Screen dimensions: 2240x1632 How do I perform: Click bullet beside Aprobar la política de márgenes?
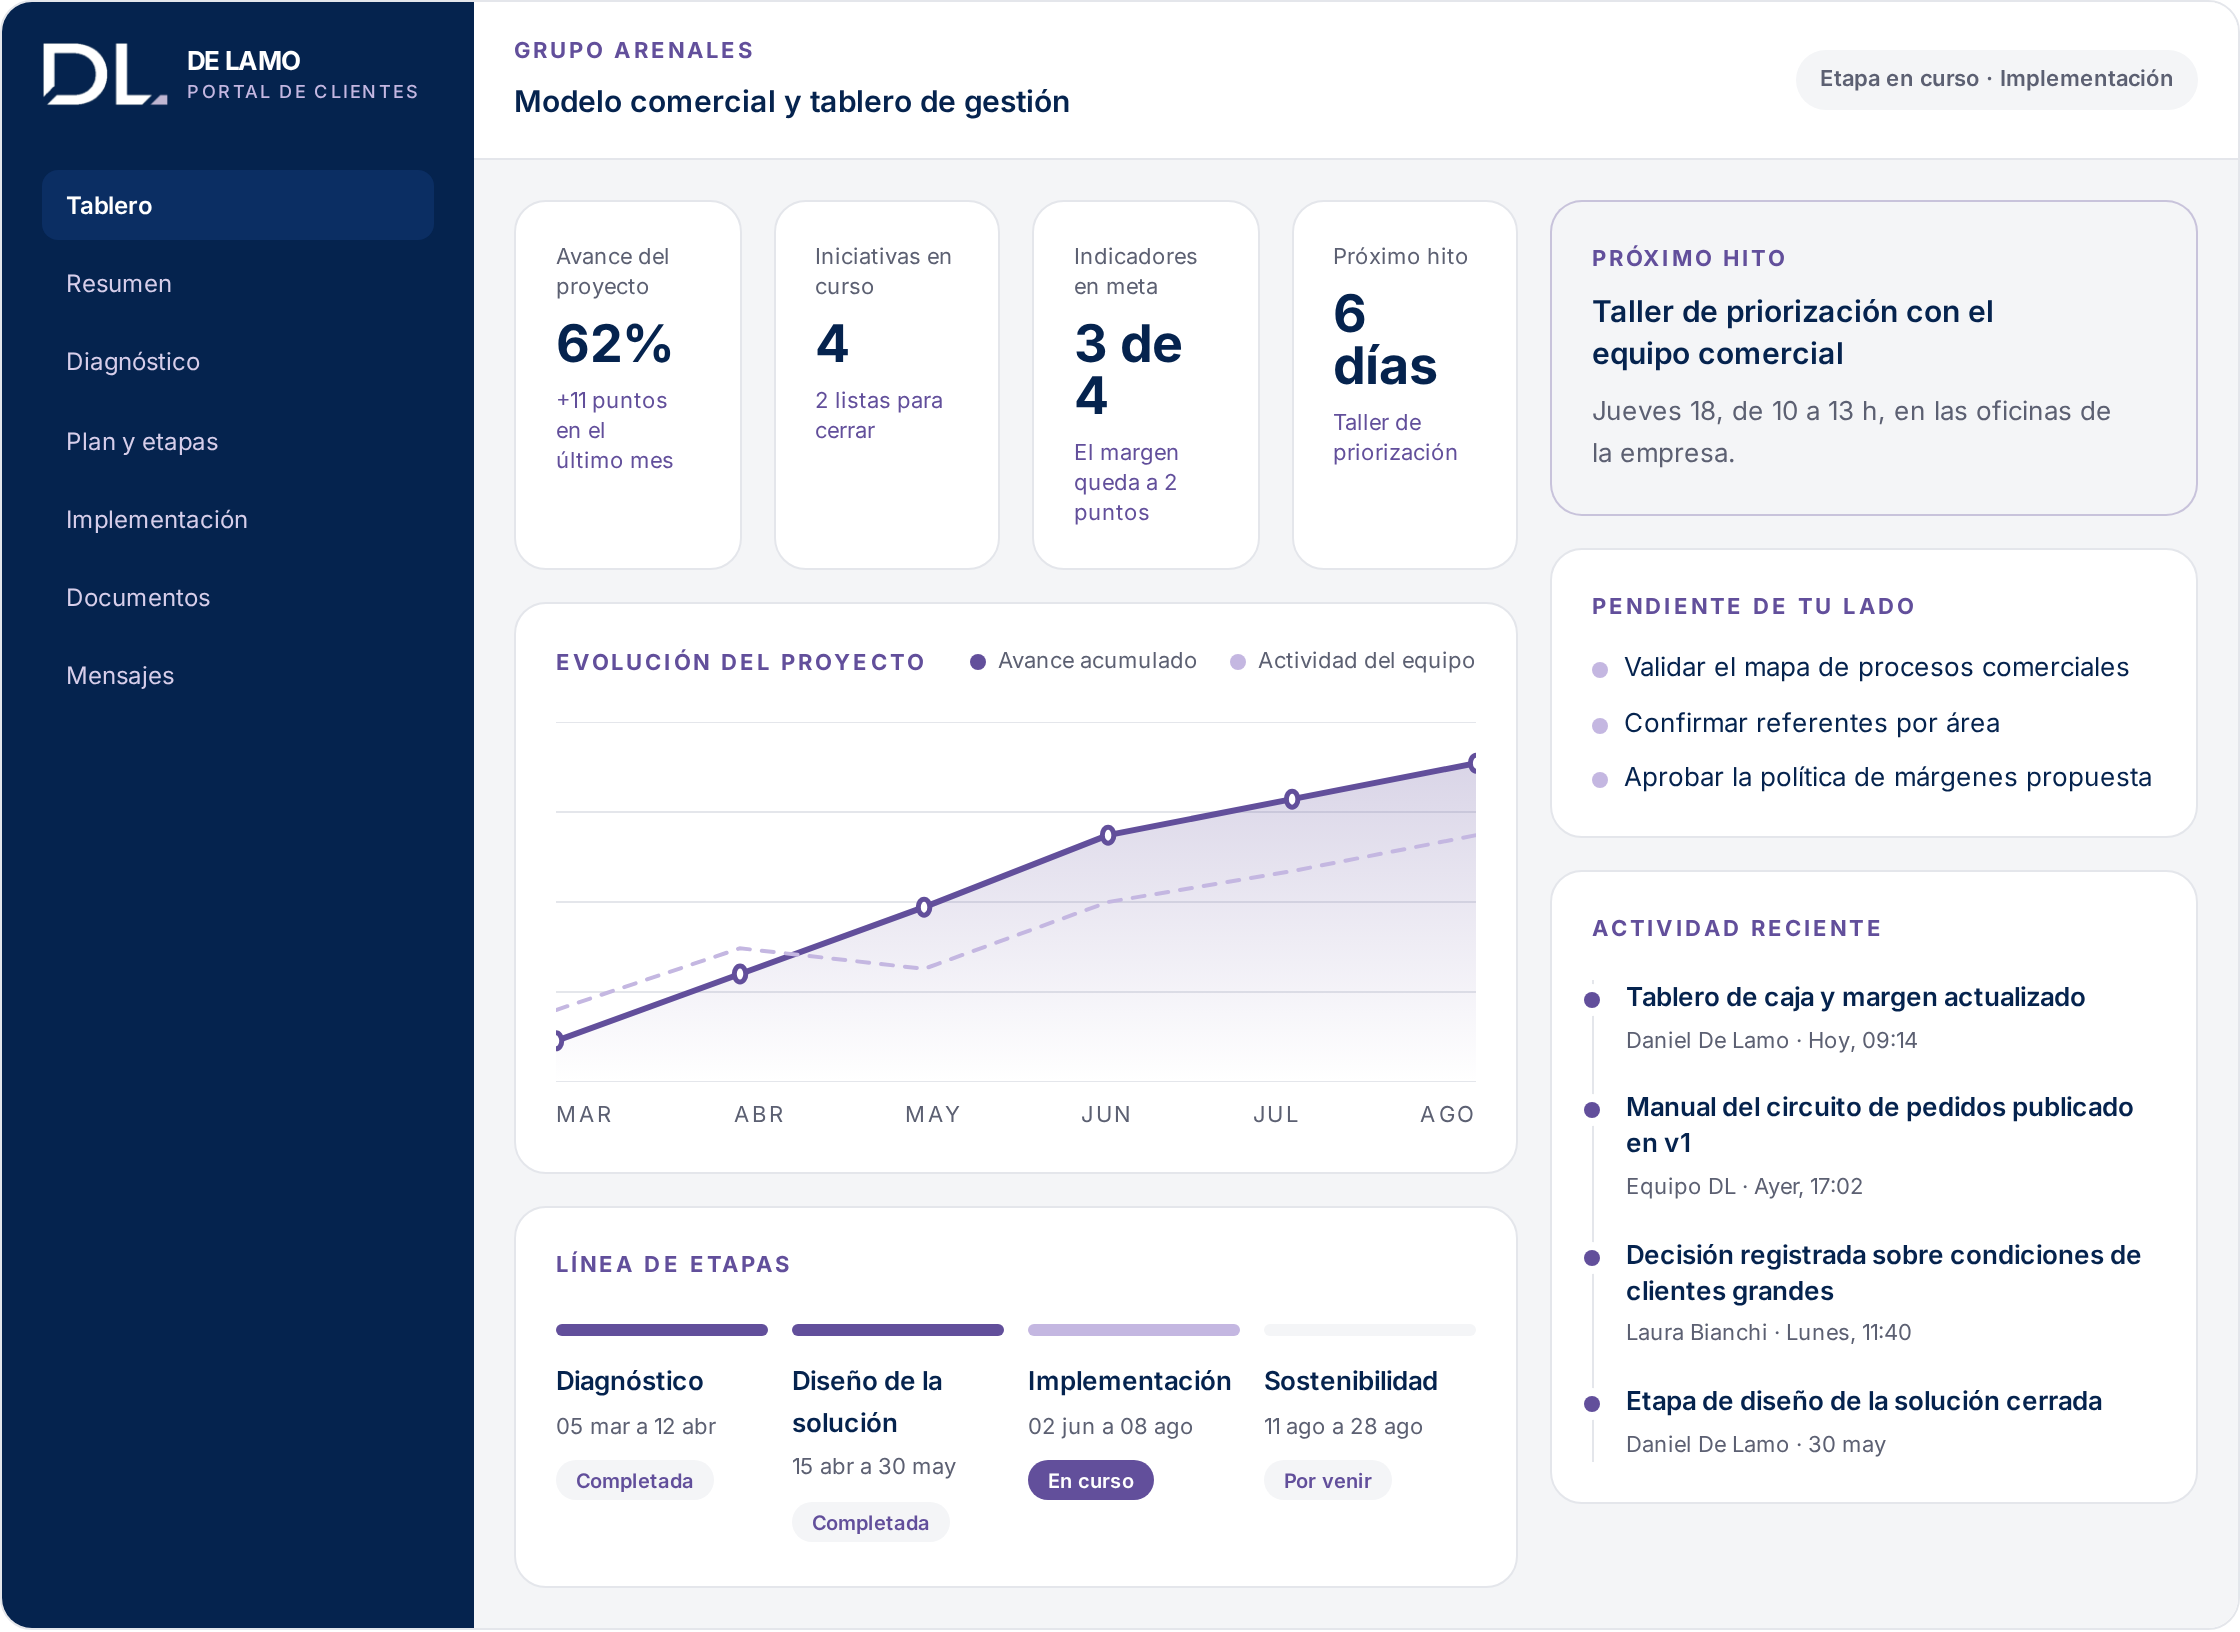[x=1600, y=780]
